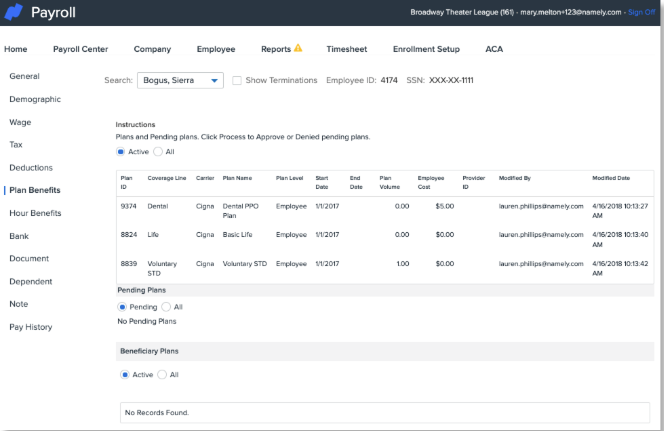Open the Enrollment Setup menu
This screenshot has height=431, width=664.
click(x=426, y=49)
